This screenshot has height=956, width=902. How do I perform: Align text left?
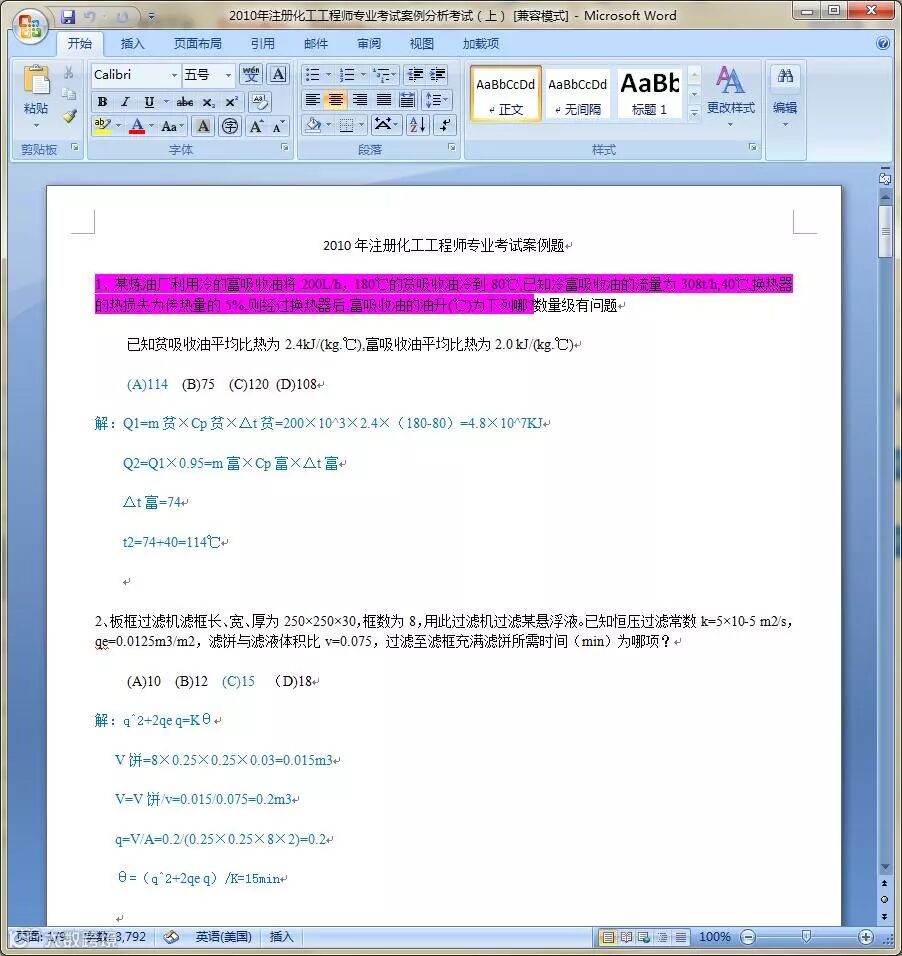tap(312, 100)
